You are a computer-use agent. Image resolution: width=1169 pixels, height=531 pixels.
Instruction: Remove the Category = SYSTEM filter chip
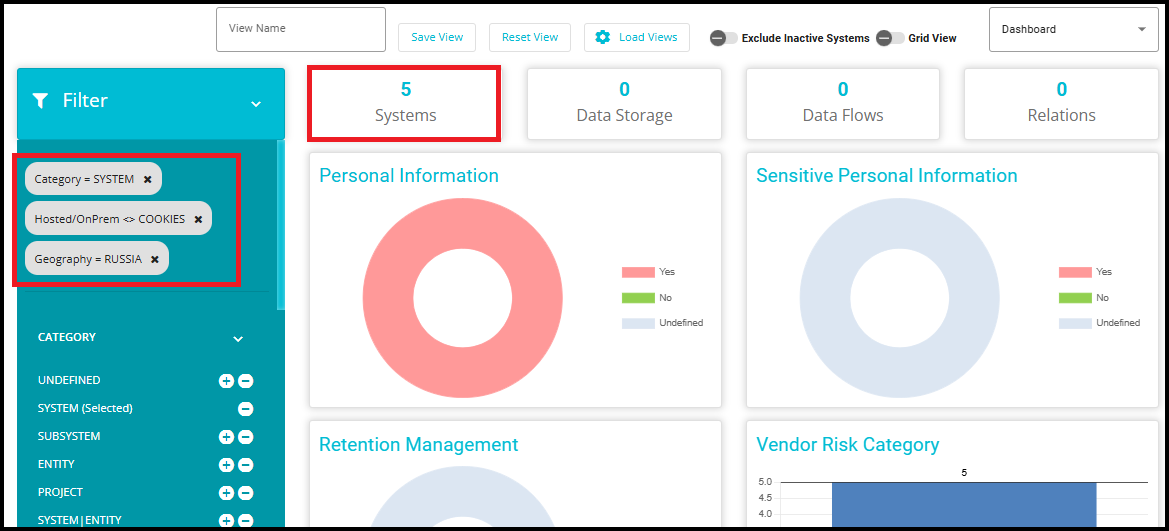click(147, 179)
